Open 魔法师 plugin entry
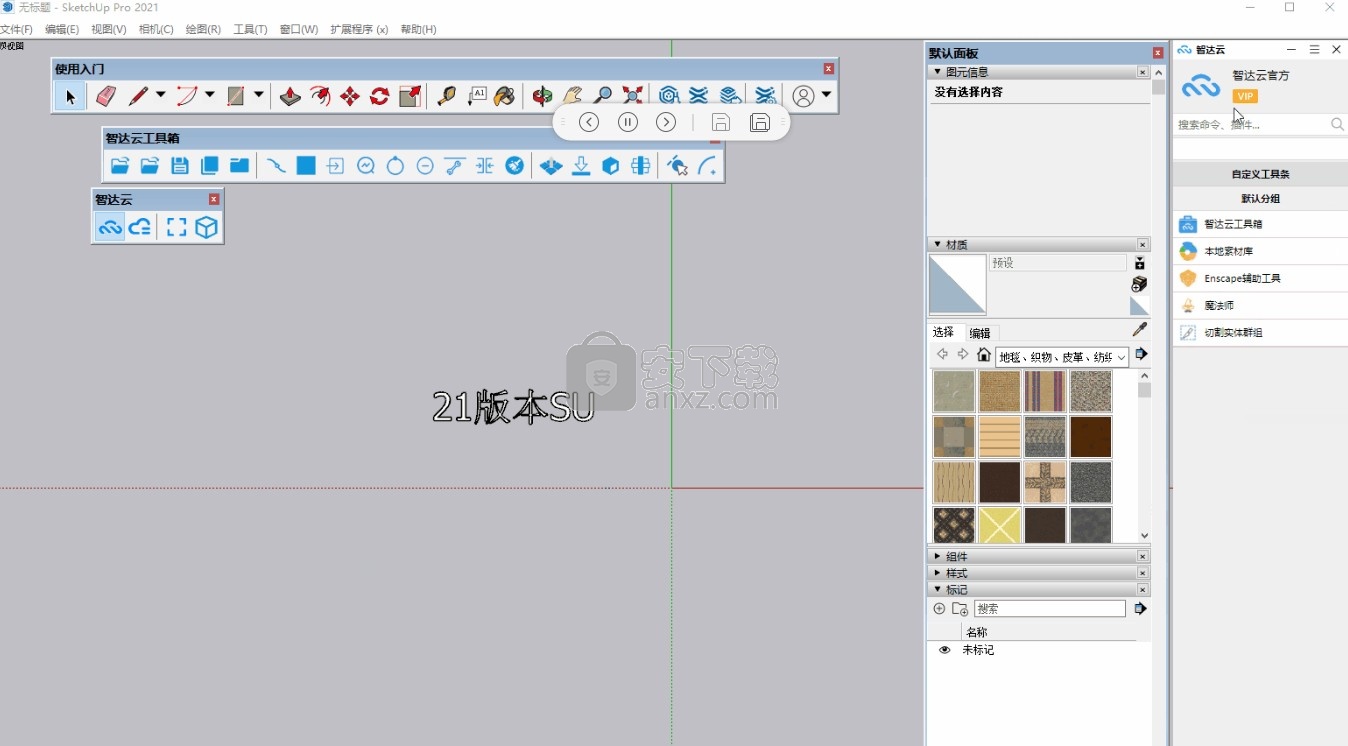 pyautogui.click(x=1260, y=305)
